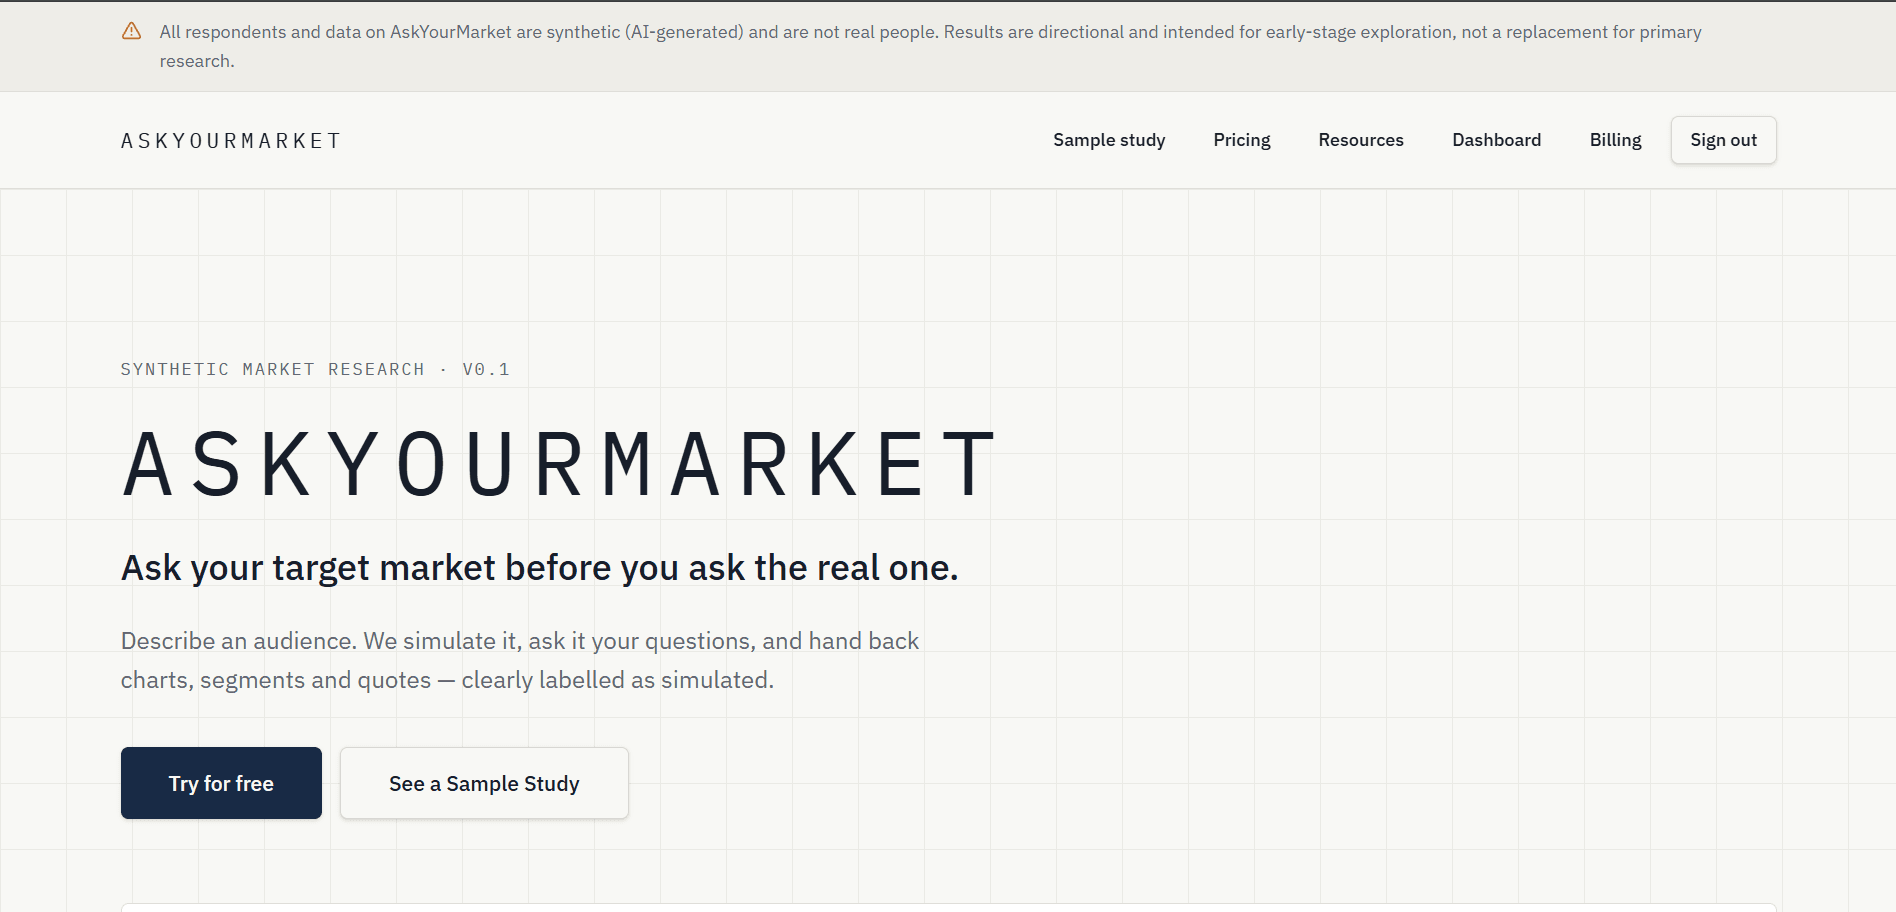Click the synthetic respondents disclaimer text
This screenshot has width=1896, height=912.
(x=931, y=46)
